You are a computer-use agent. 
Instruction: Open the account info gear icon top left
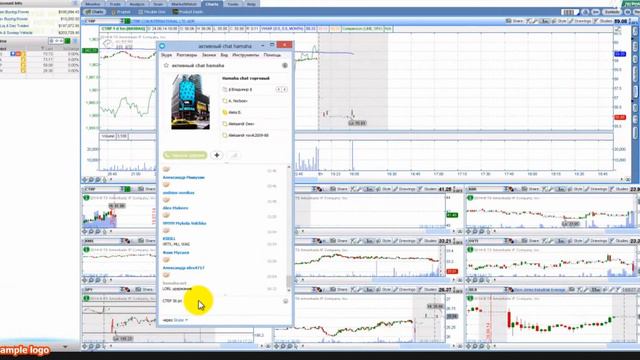(75, 3)
